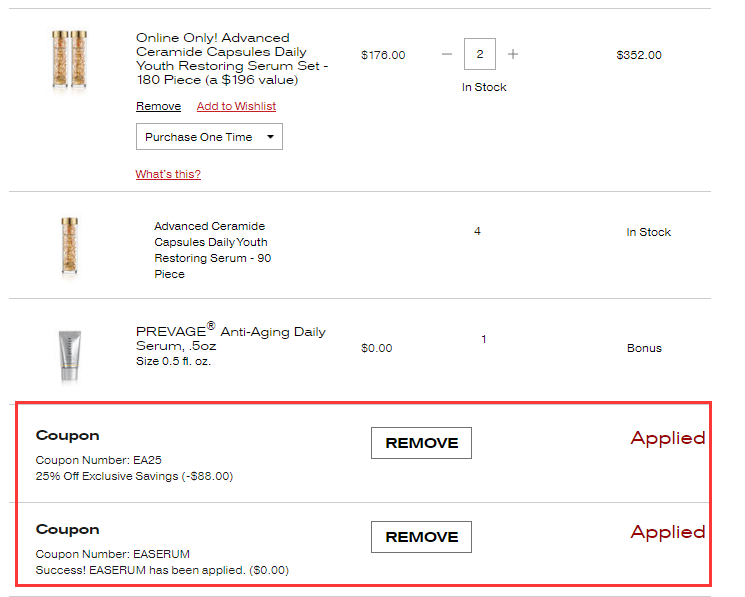Decrease quantity with the minus icon
Screen dimensions: 745x597
tap(447, 54)
